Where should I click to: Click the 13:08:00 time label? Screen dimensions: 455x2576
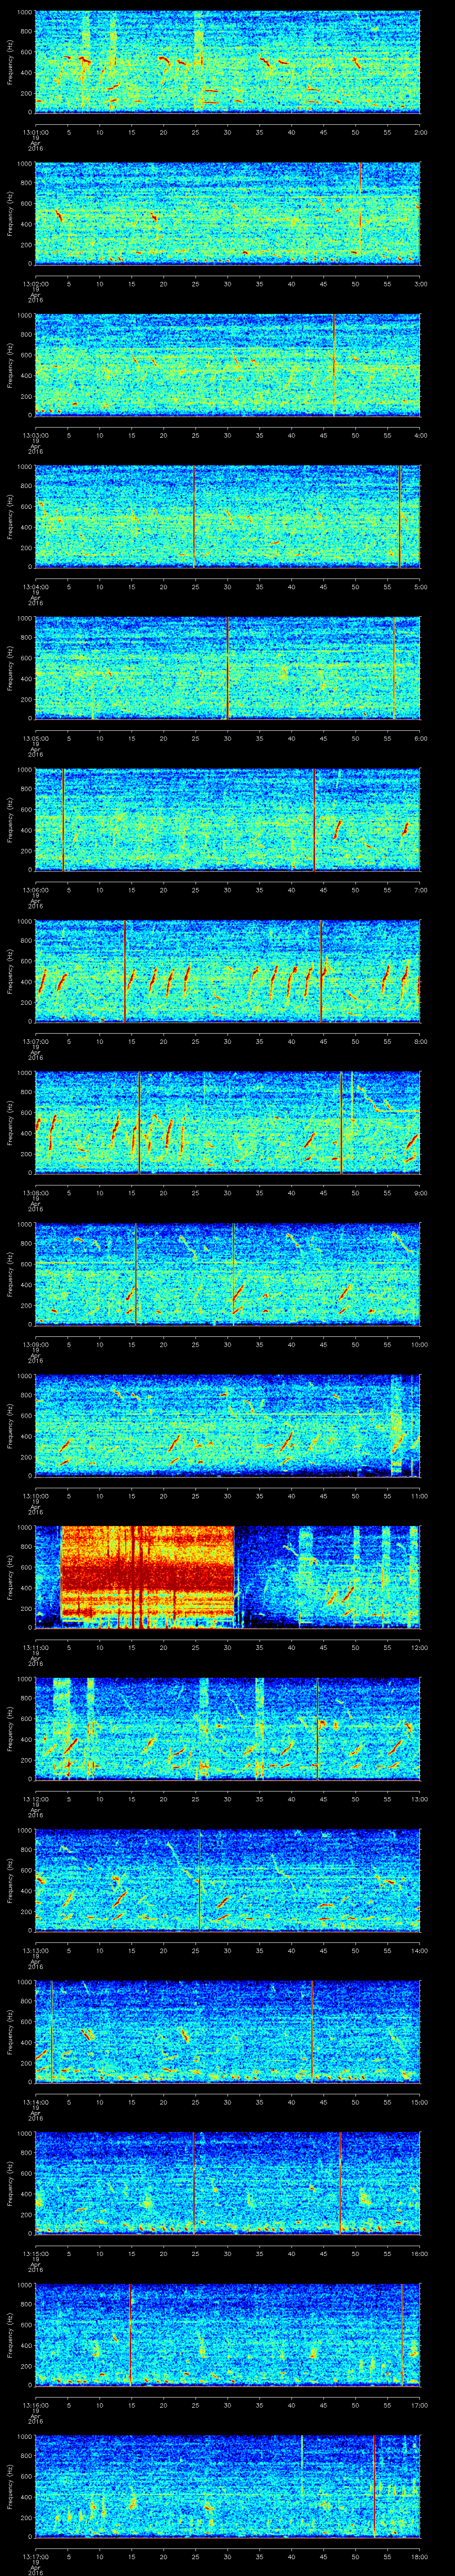point(36,1192)
